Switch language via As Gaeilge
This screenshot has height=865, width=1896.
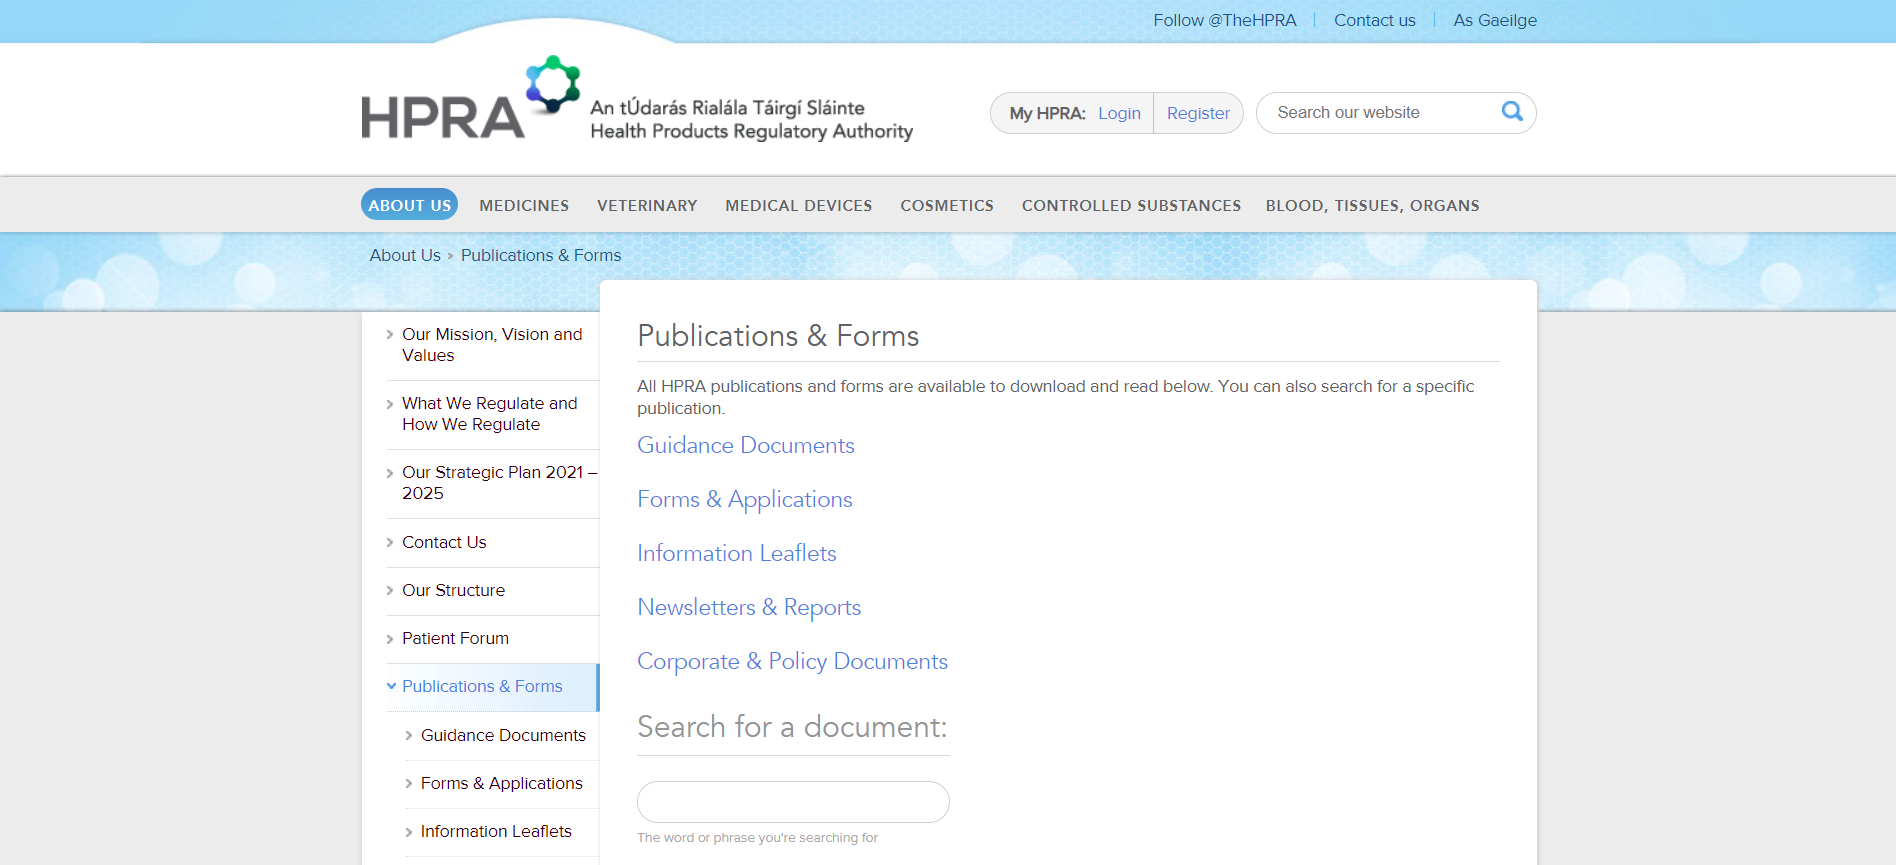click(x=1494, y=20)
